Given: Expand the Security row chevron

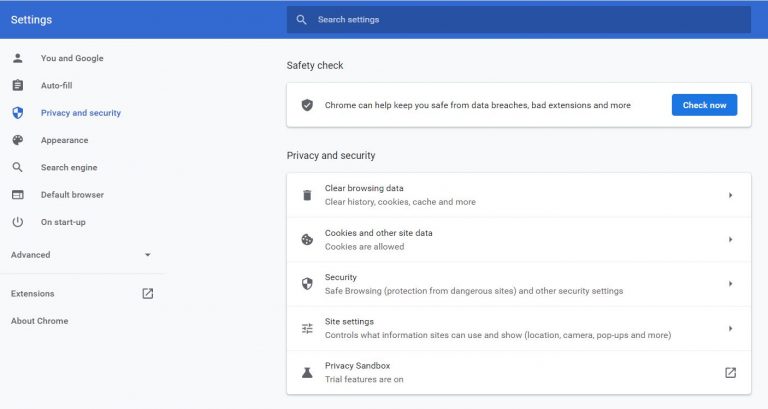Looking at the screenshot, I should coord(730,284).
